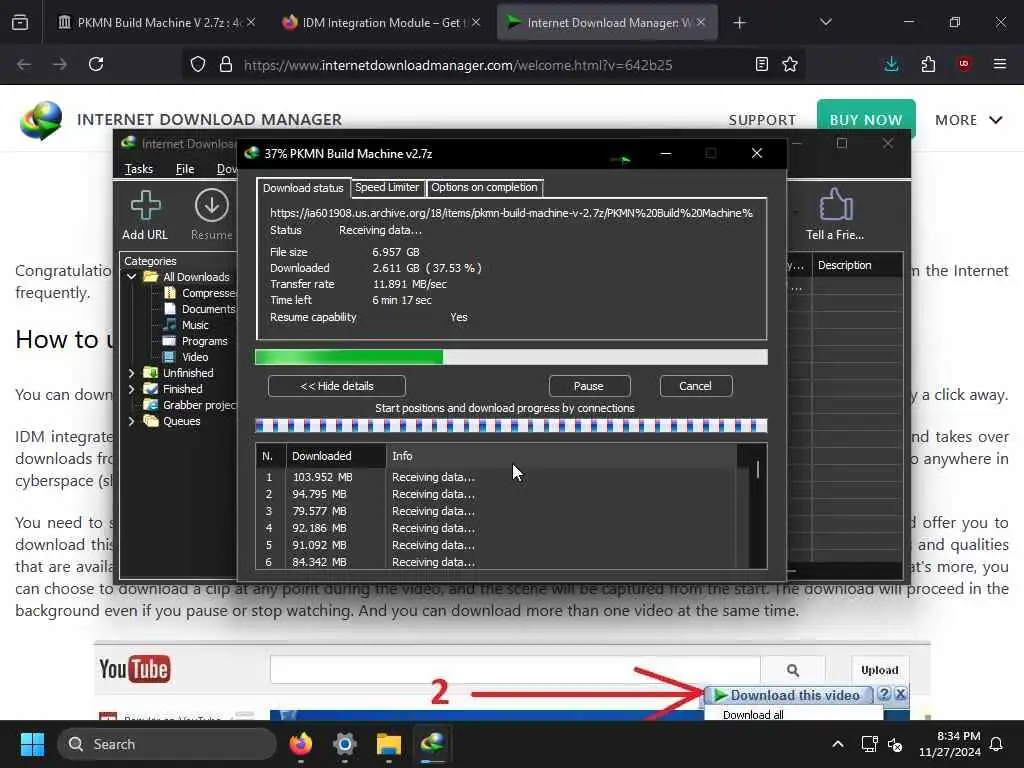Select the Grabber projects category
Screen dimensions: 1024x768
point(191,405)
